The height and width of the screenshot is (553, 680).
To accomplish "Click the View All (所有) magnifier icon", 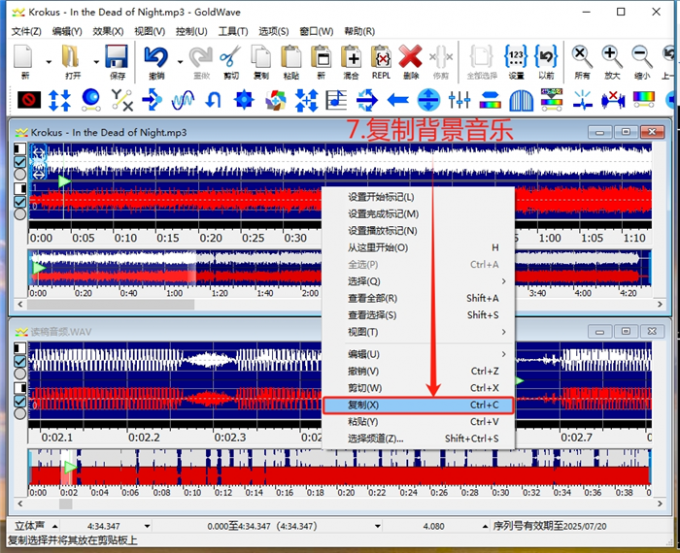I will click(582, 57).
